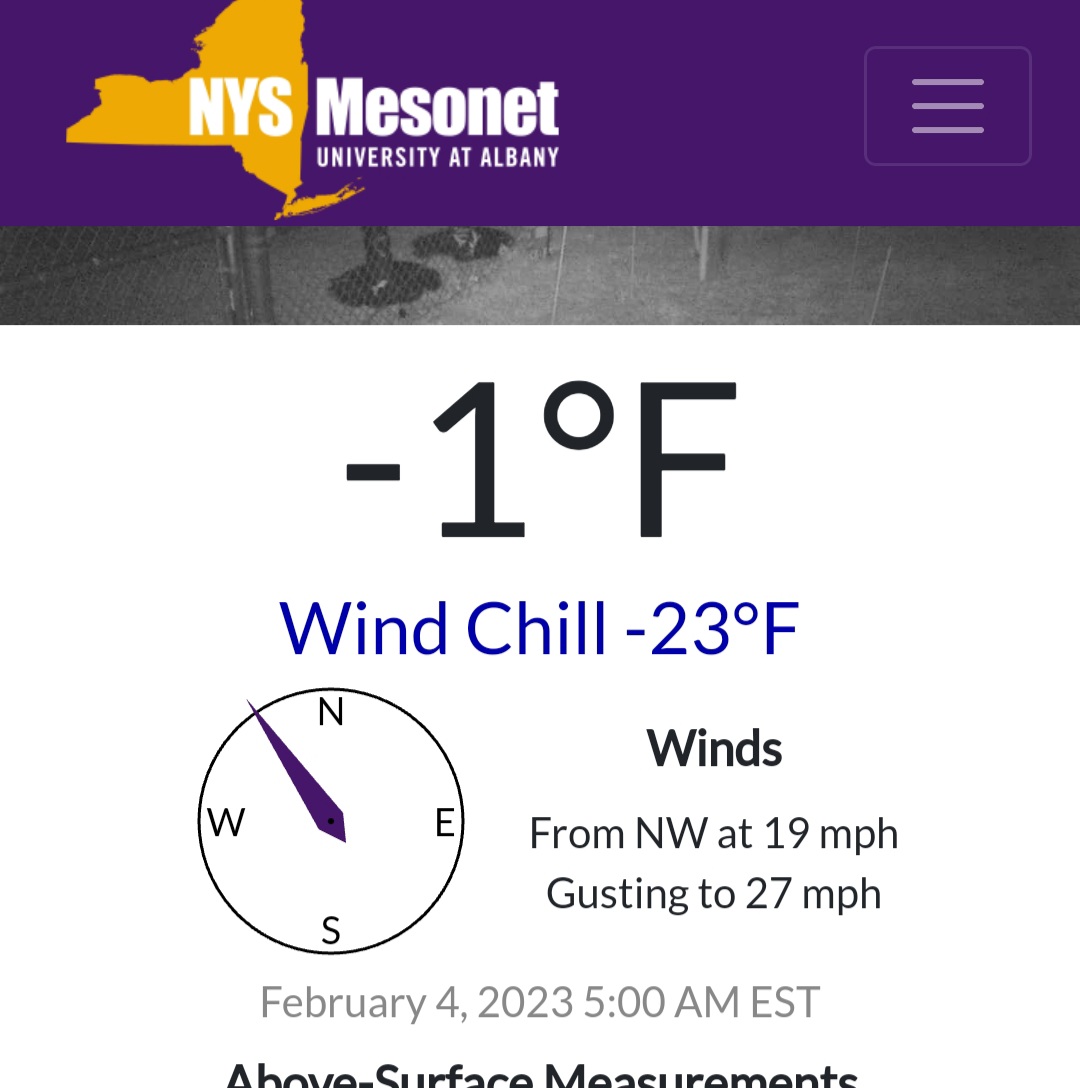Image resolution: width=1080 pixels, height=1088 pixels.
Task: Open the station camera image
Action: [540, 275]
